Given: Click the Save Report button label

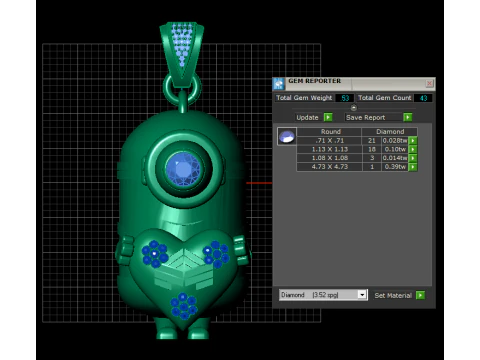Looking at the screenshot, I should pyautogui.click(x=365, y=118).
